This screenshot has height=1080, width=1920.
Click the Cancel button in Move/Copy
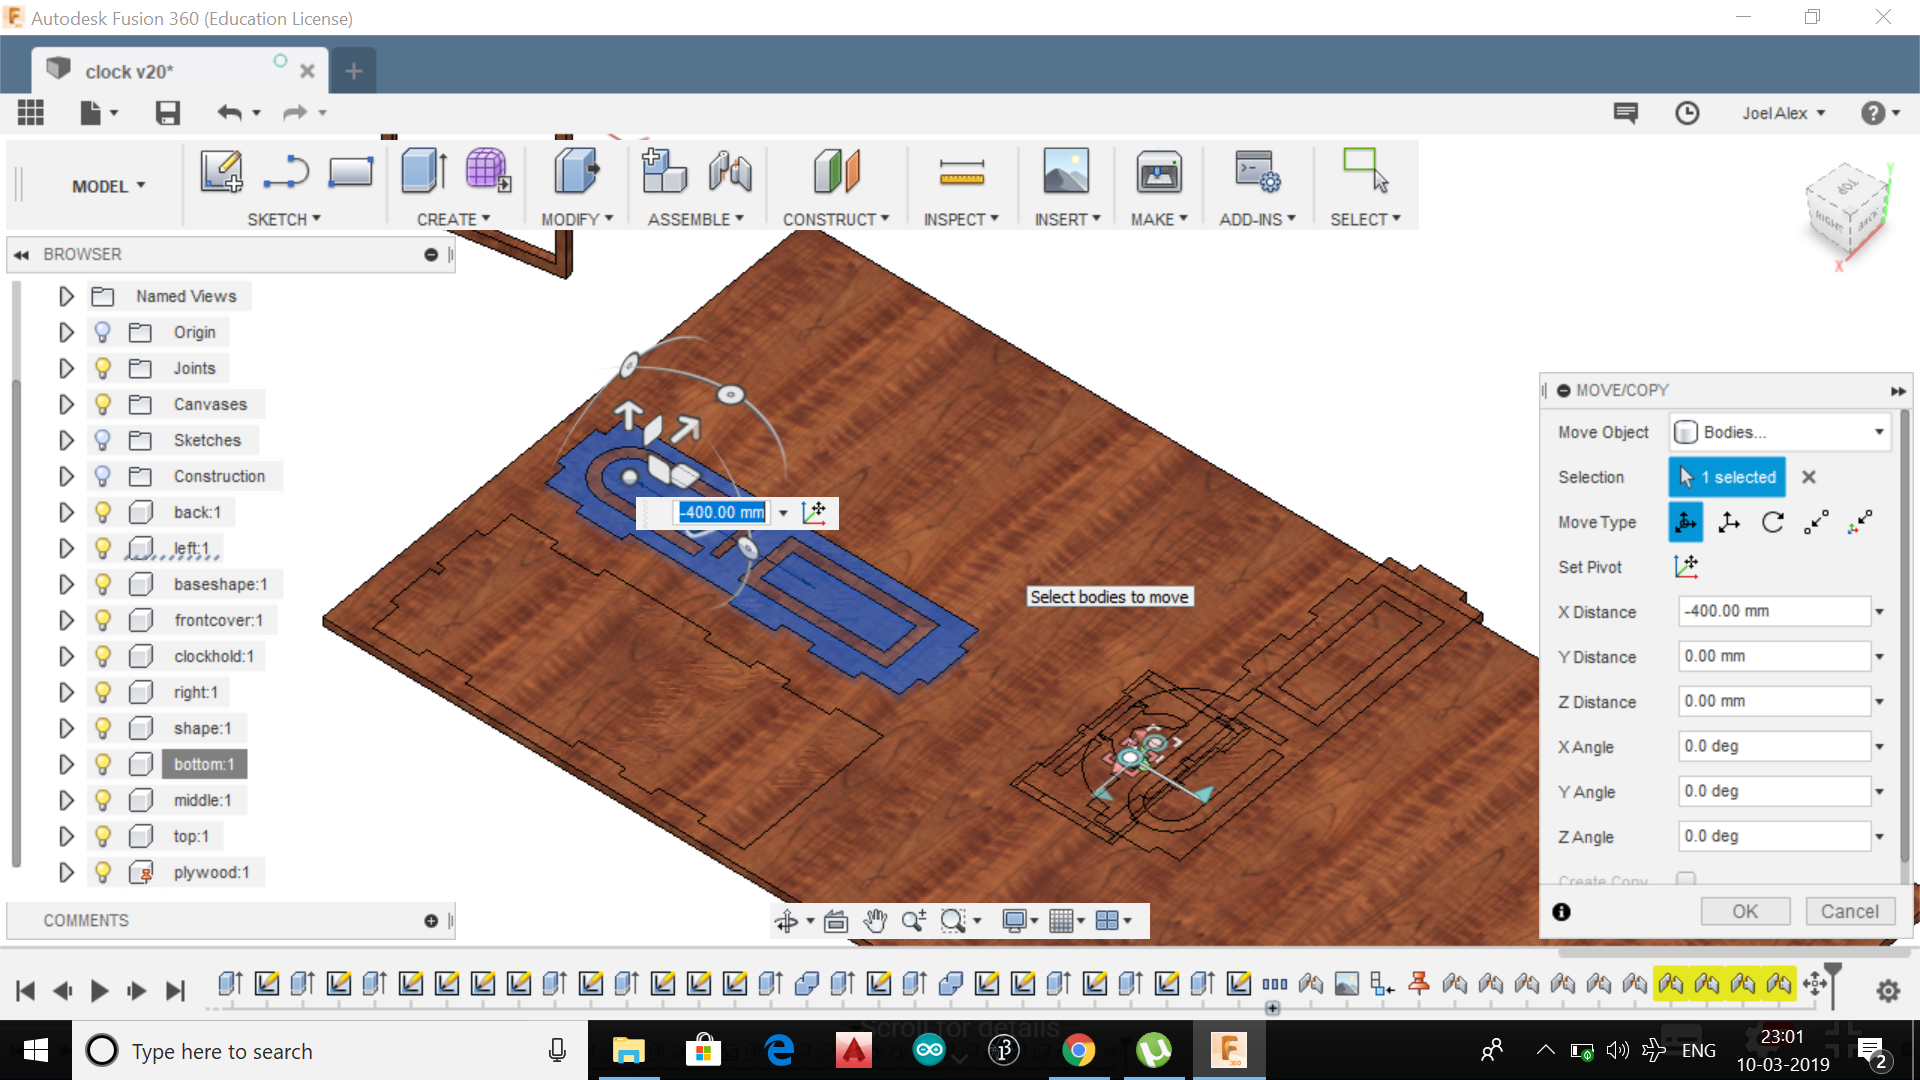pyautogui.click(x=1849, y=911)
